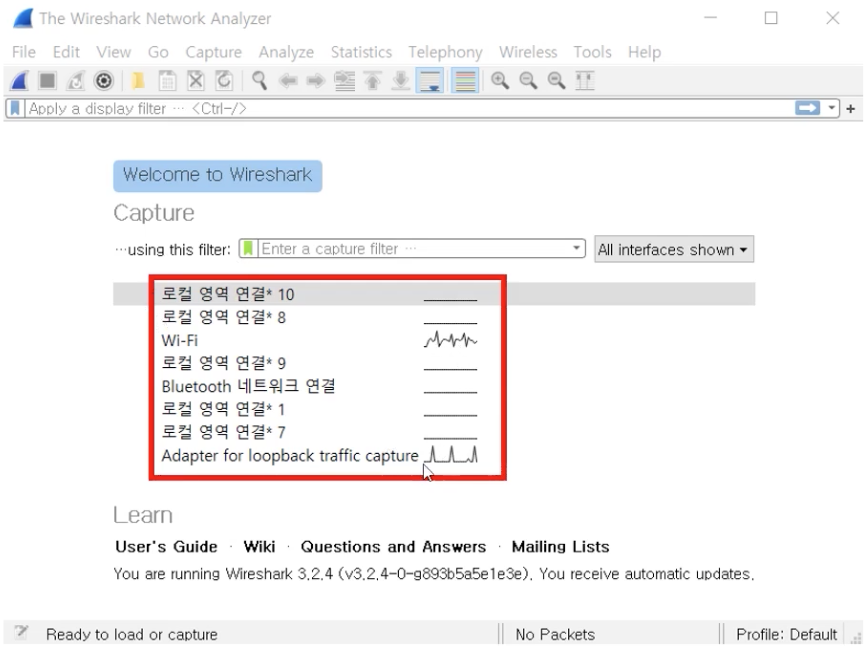Open the Tools menu

point(592,52)
